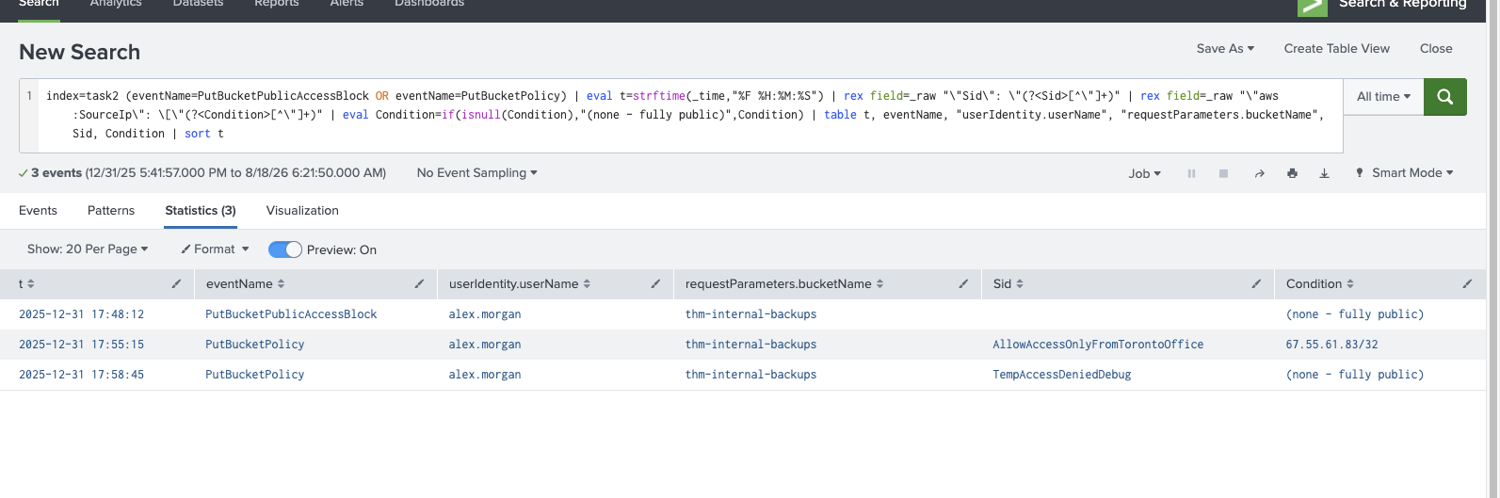Switch to the Visualization tab
This screenshot has height=498, width=1500.
302,211
